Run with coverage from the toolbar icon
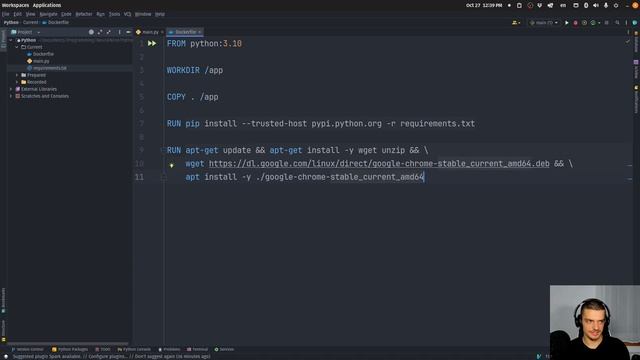The height and width of the screenshot is (360, 640). coord(584,23)
